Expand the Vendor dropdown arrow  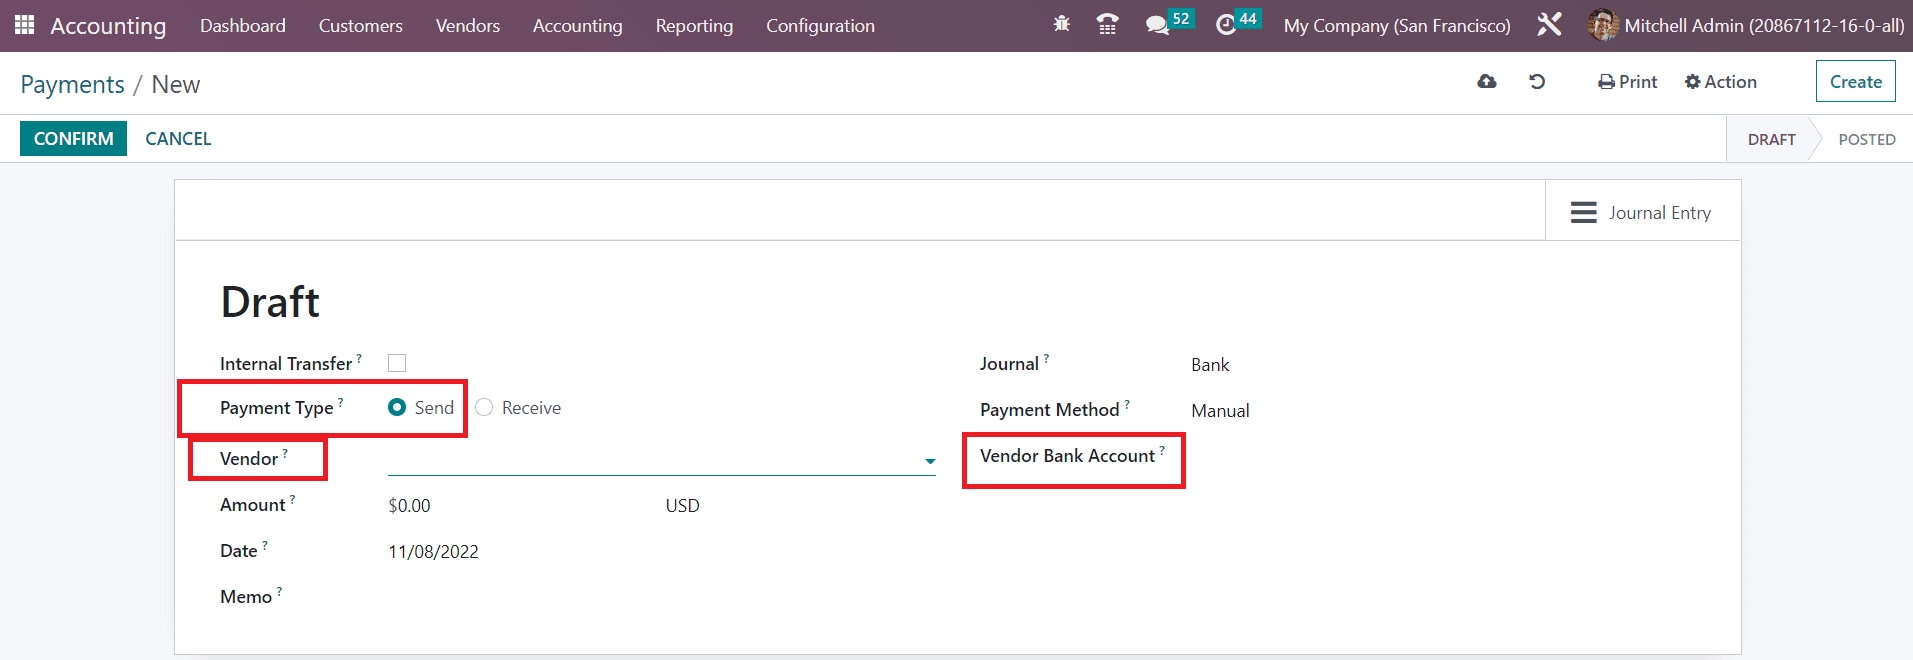point(930,461)
